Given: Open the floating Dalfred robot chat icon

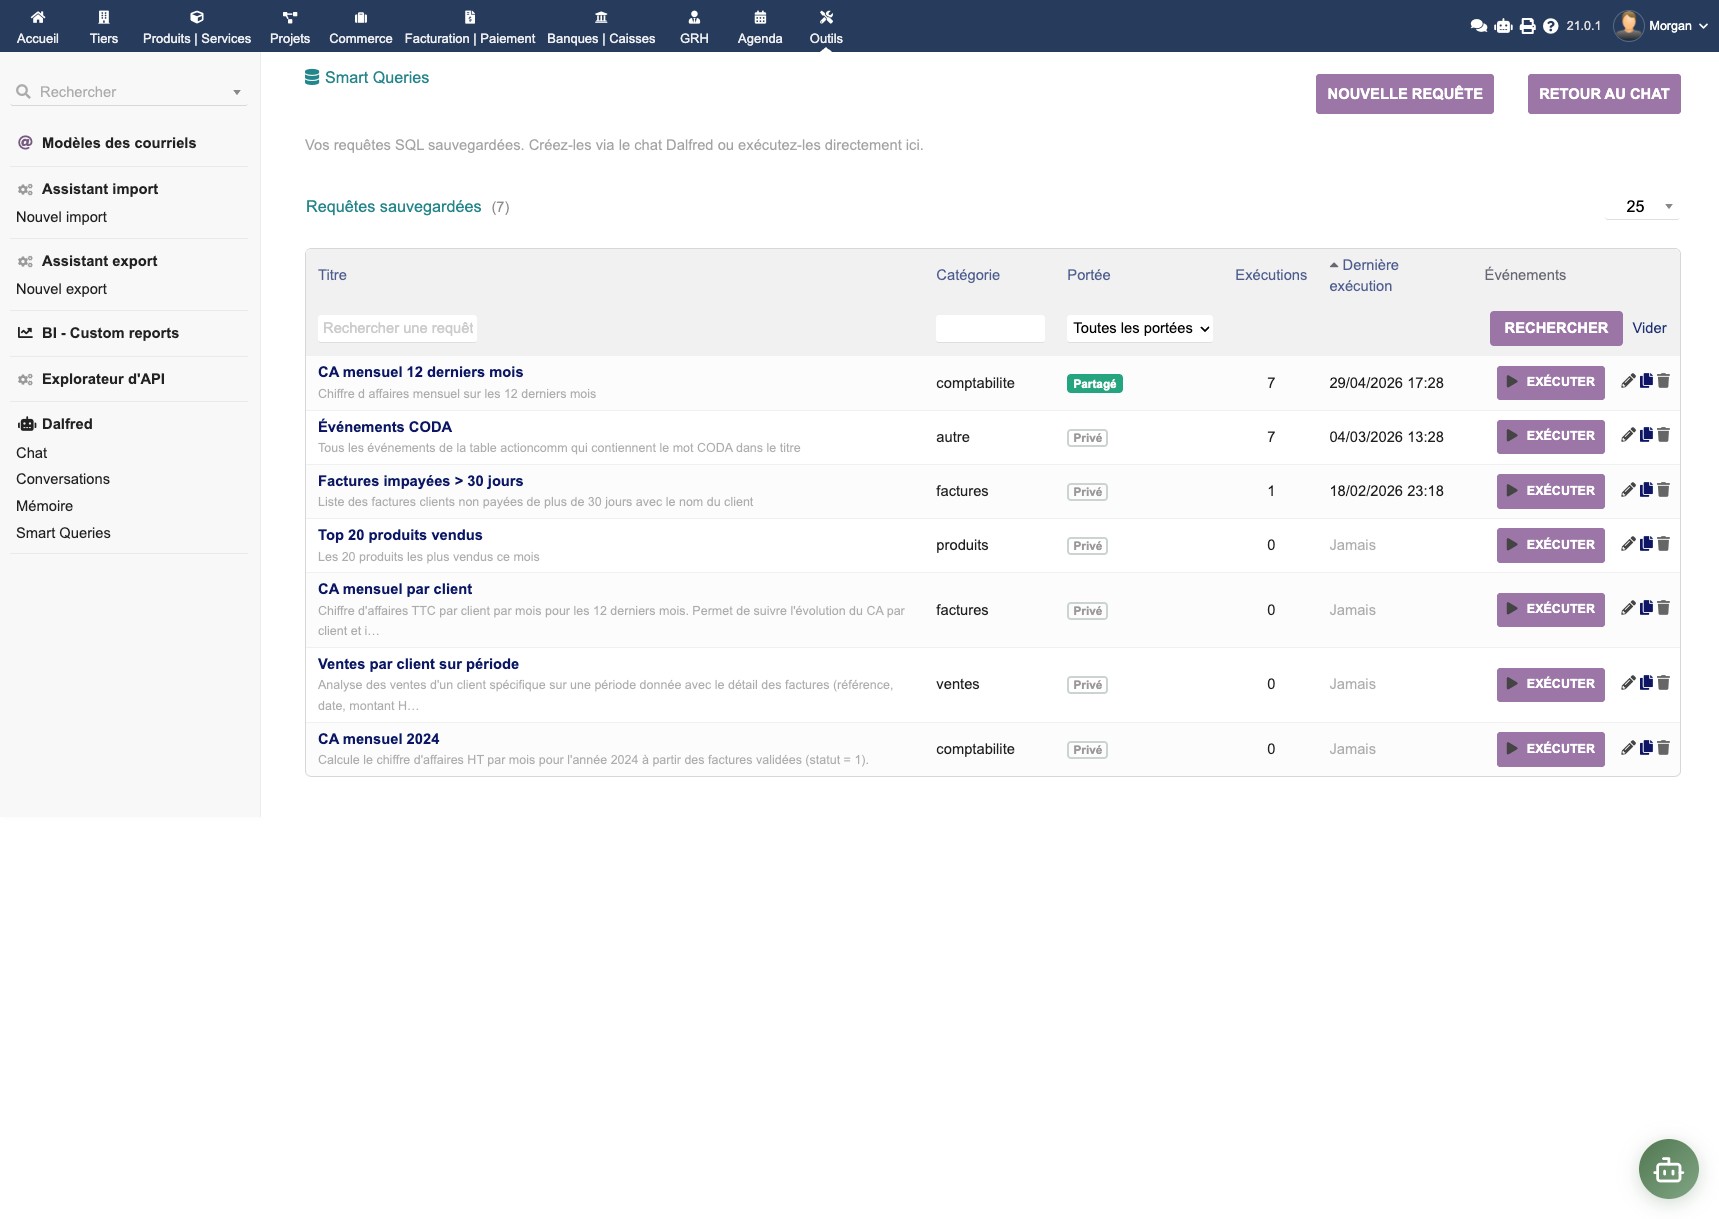Looking at the screenshot, I should (x=1668, y=1168).
